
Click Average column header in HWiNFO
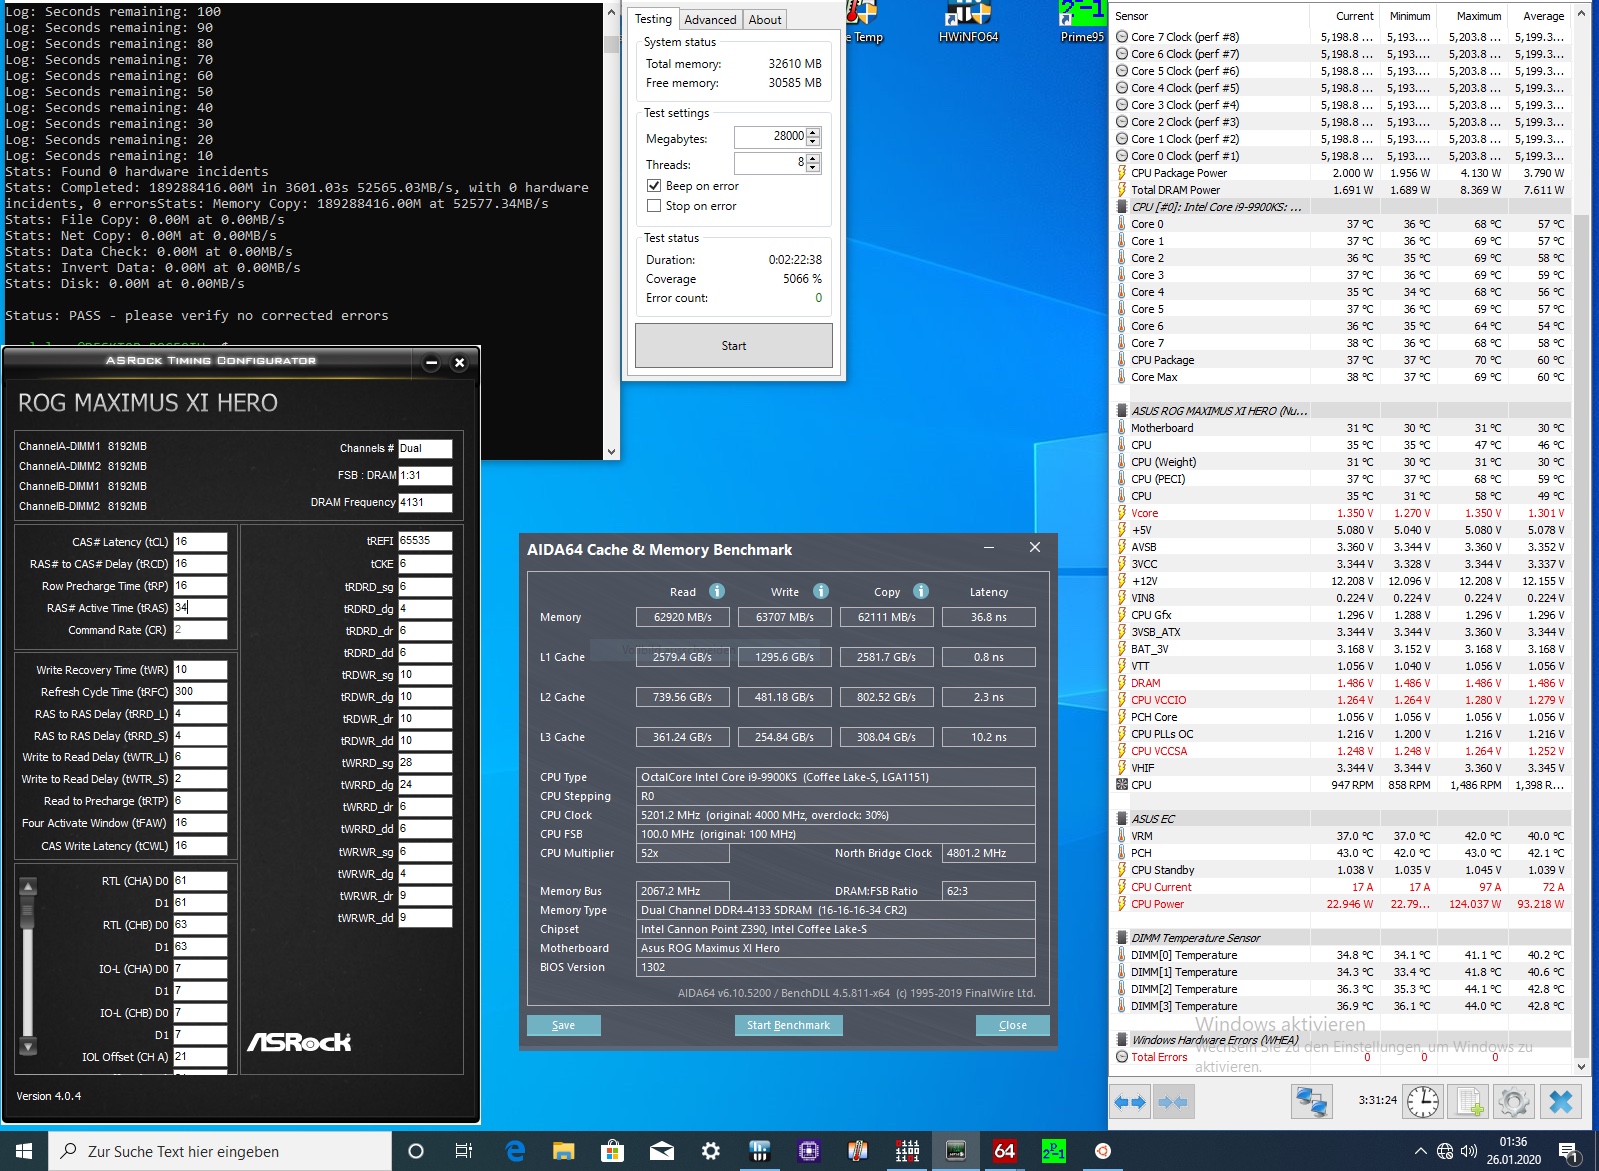click(1539, 16)
